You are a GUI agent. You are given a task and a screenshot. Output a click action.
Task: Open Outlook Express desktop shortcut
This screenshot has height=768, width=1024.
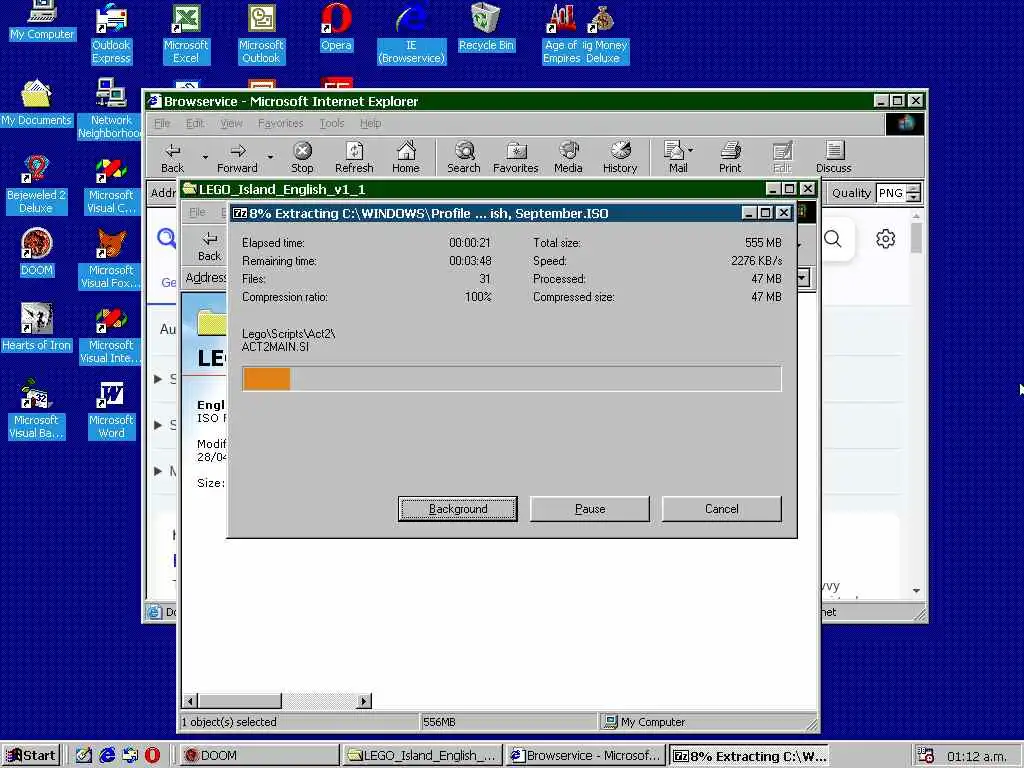pyautogui.click(x=111, y=34)
